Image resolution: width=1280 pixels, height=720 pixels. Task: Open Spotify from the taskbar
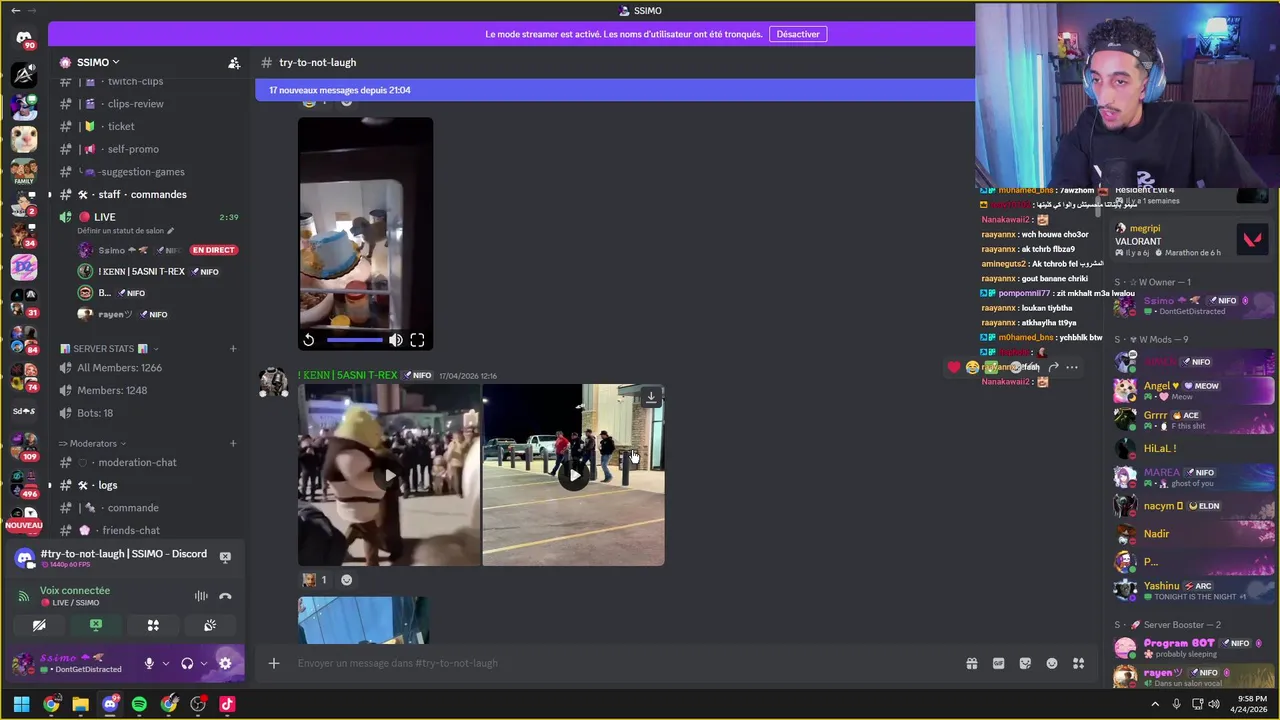pos(139,704)
